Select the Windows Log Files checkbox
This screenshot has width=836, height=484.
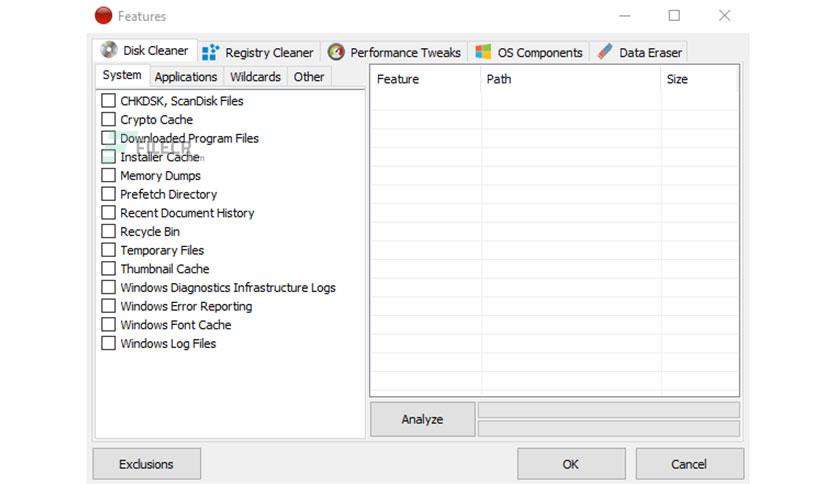coord(108,343)
